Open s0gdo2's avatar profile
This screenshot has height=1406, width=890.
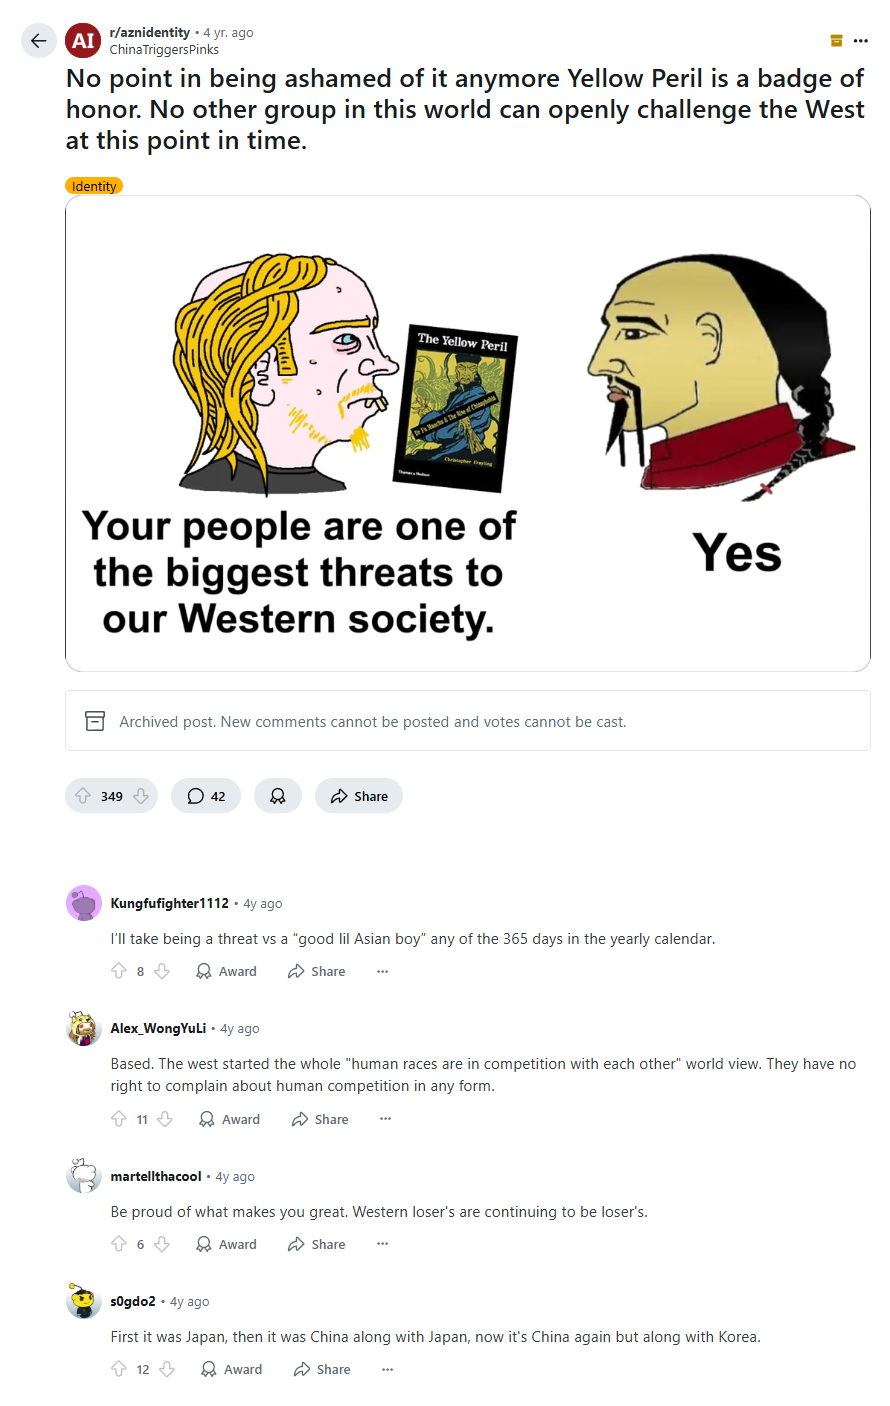(x=84, y=1301)
